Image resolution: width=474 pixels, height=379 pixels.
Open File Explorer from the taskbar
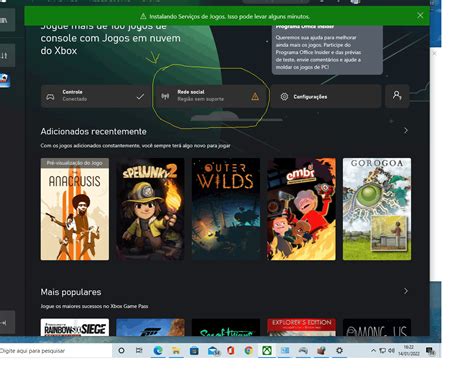[176, 351]
